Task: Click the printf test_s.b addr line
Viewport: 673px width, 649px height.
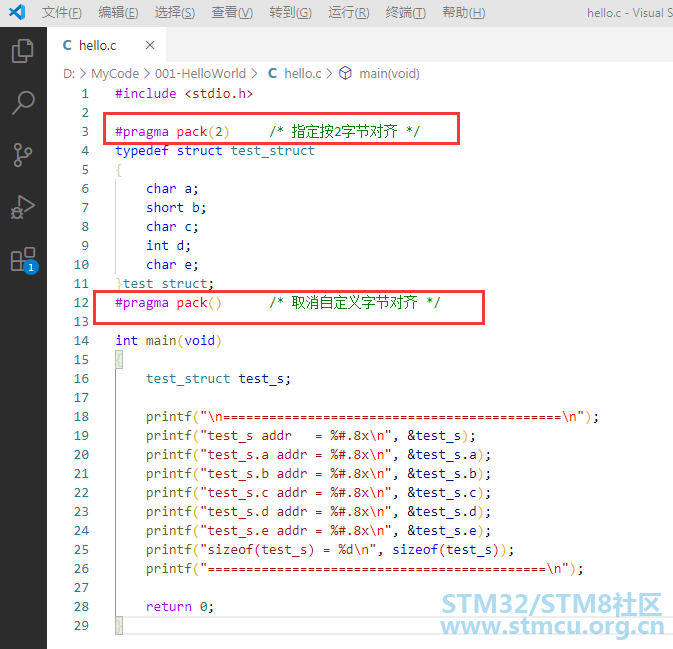Action: (x=318, y=473)
